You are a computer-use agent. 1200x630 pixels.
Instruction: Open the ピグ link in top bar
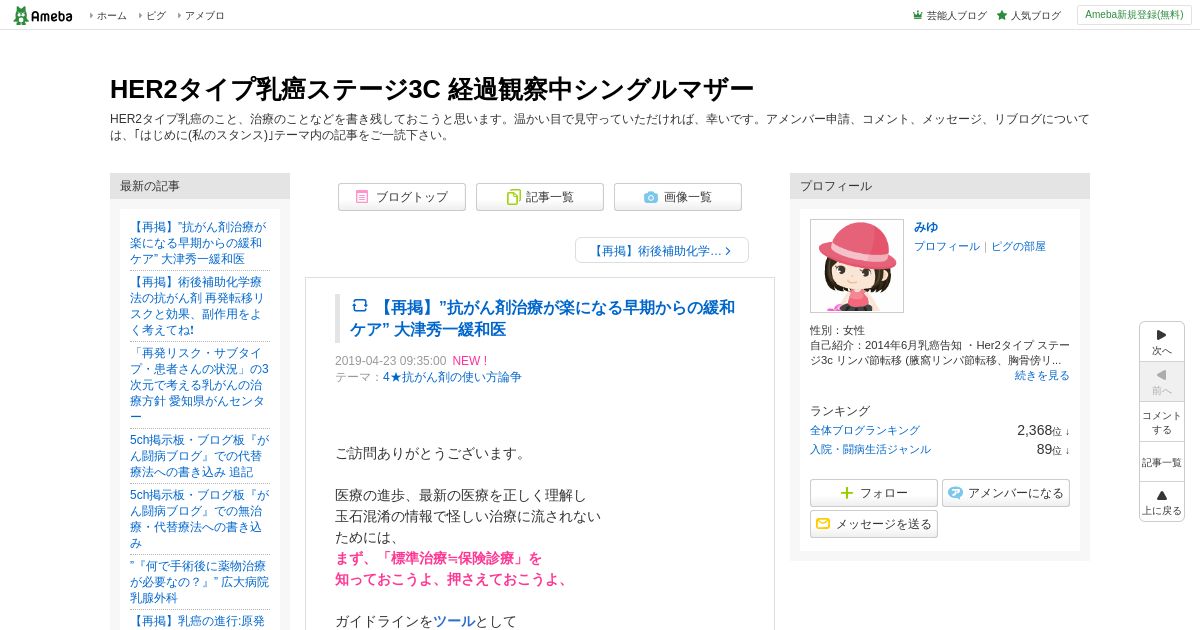(x=155, y=16)
